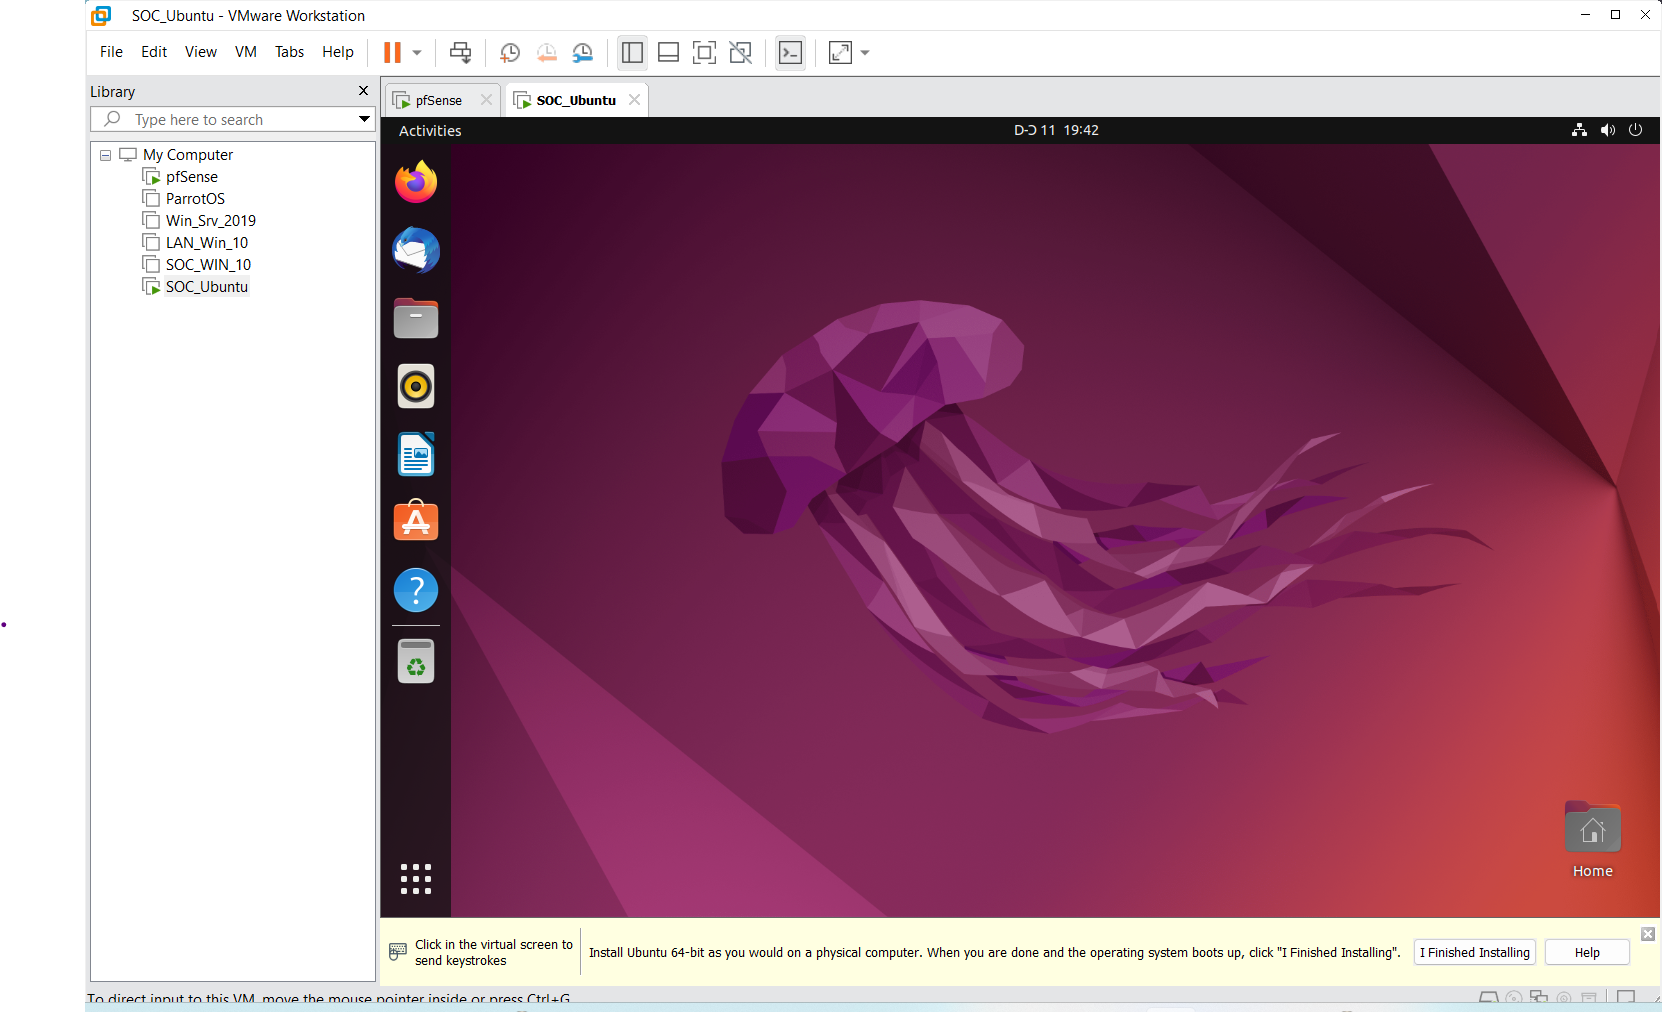
Task: Dismiss the install notification bar
Action: pyautogui.click(x=1648, y=934)
